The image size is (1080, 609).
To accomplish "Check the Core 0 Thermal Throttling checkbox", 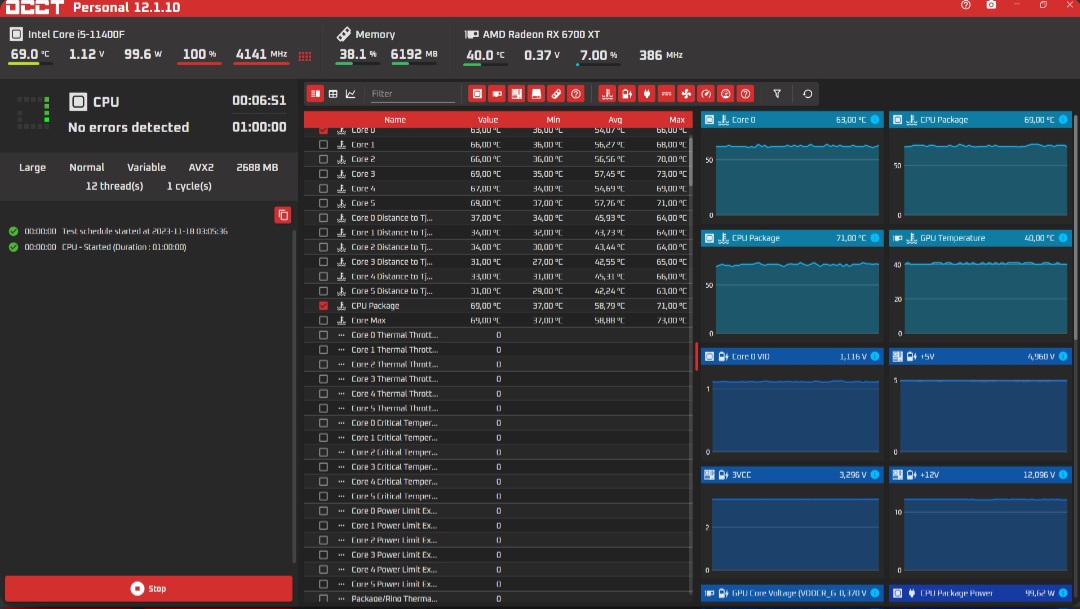I will pos(323,336).
